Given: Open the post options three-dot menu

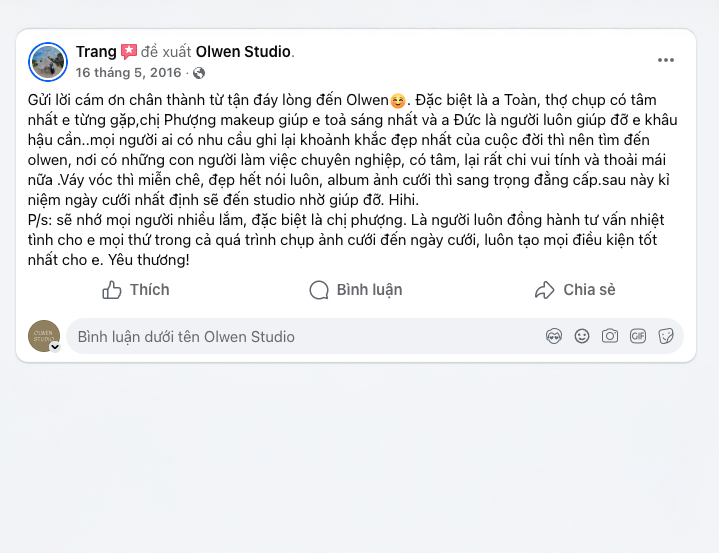Looking at the screenshot, I should (x=666, y=60).
